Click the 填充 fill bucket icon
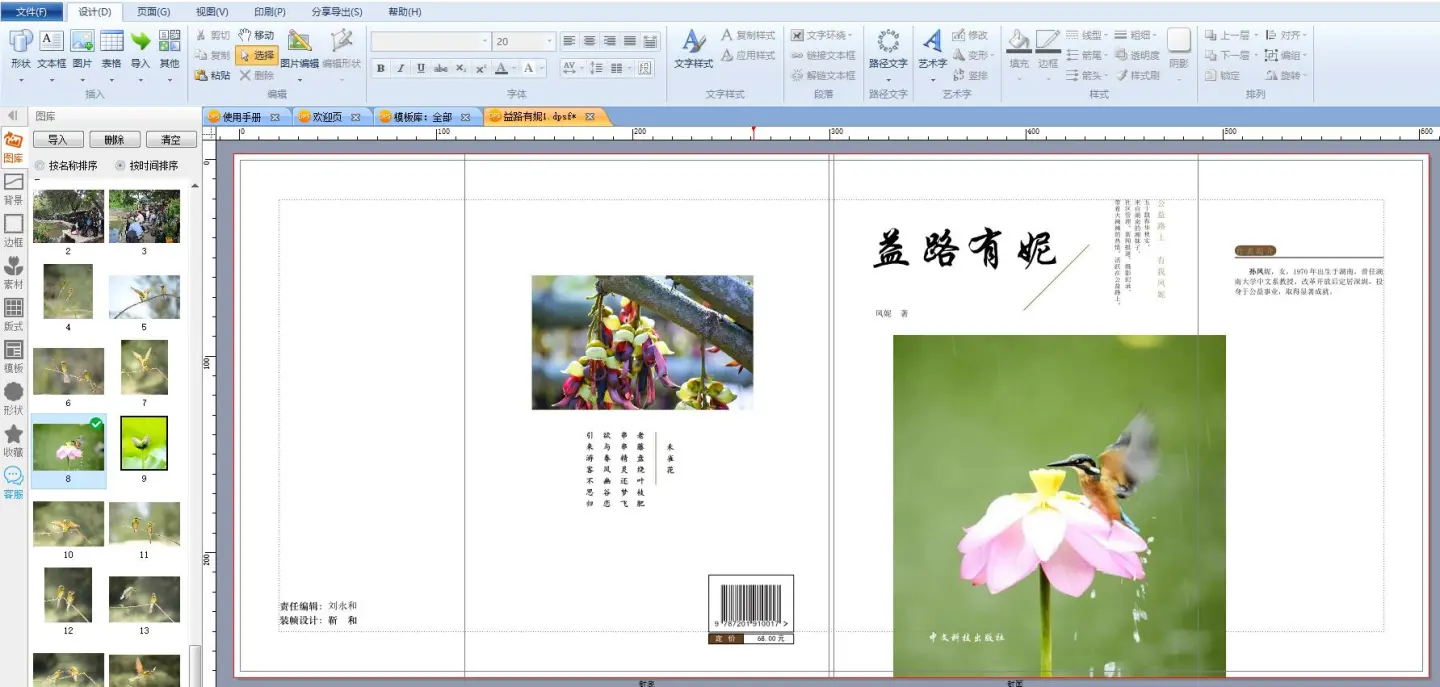1440x687 pixels. [x=1018, y=49]
